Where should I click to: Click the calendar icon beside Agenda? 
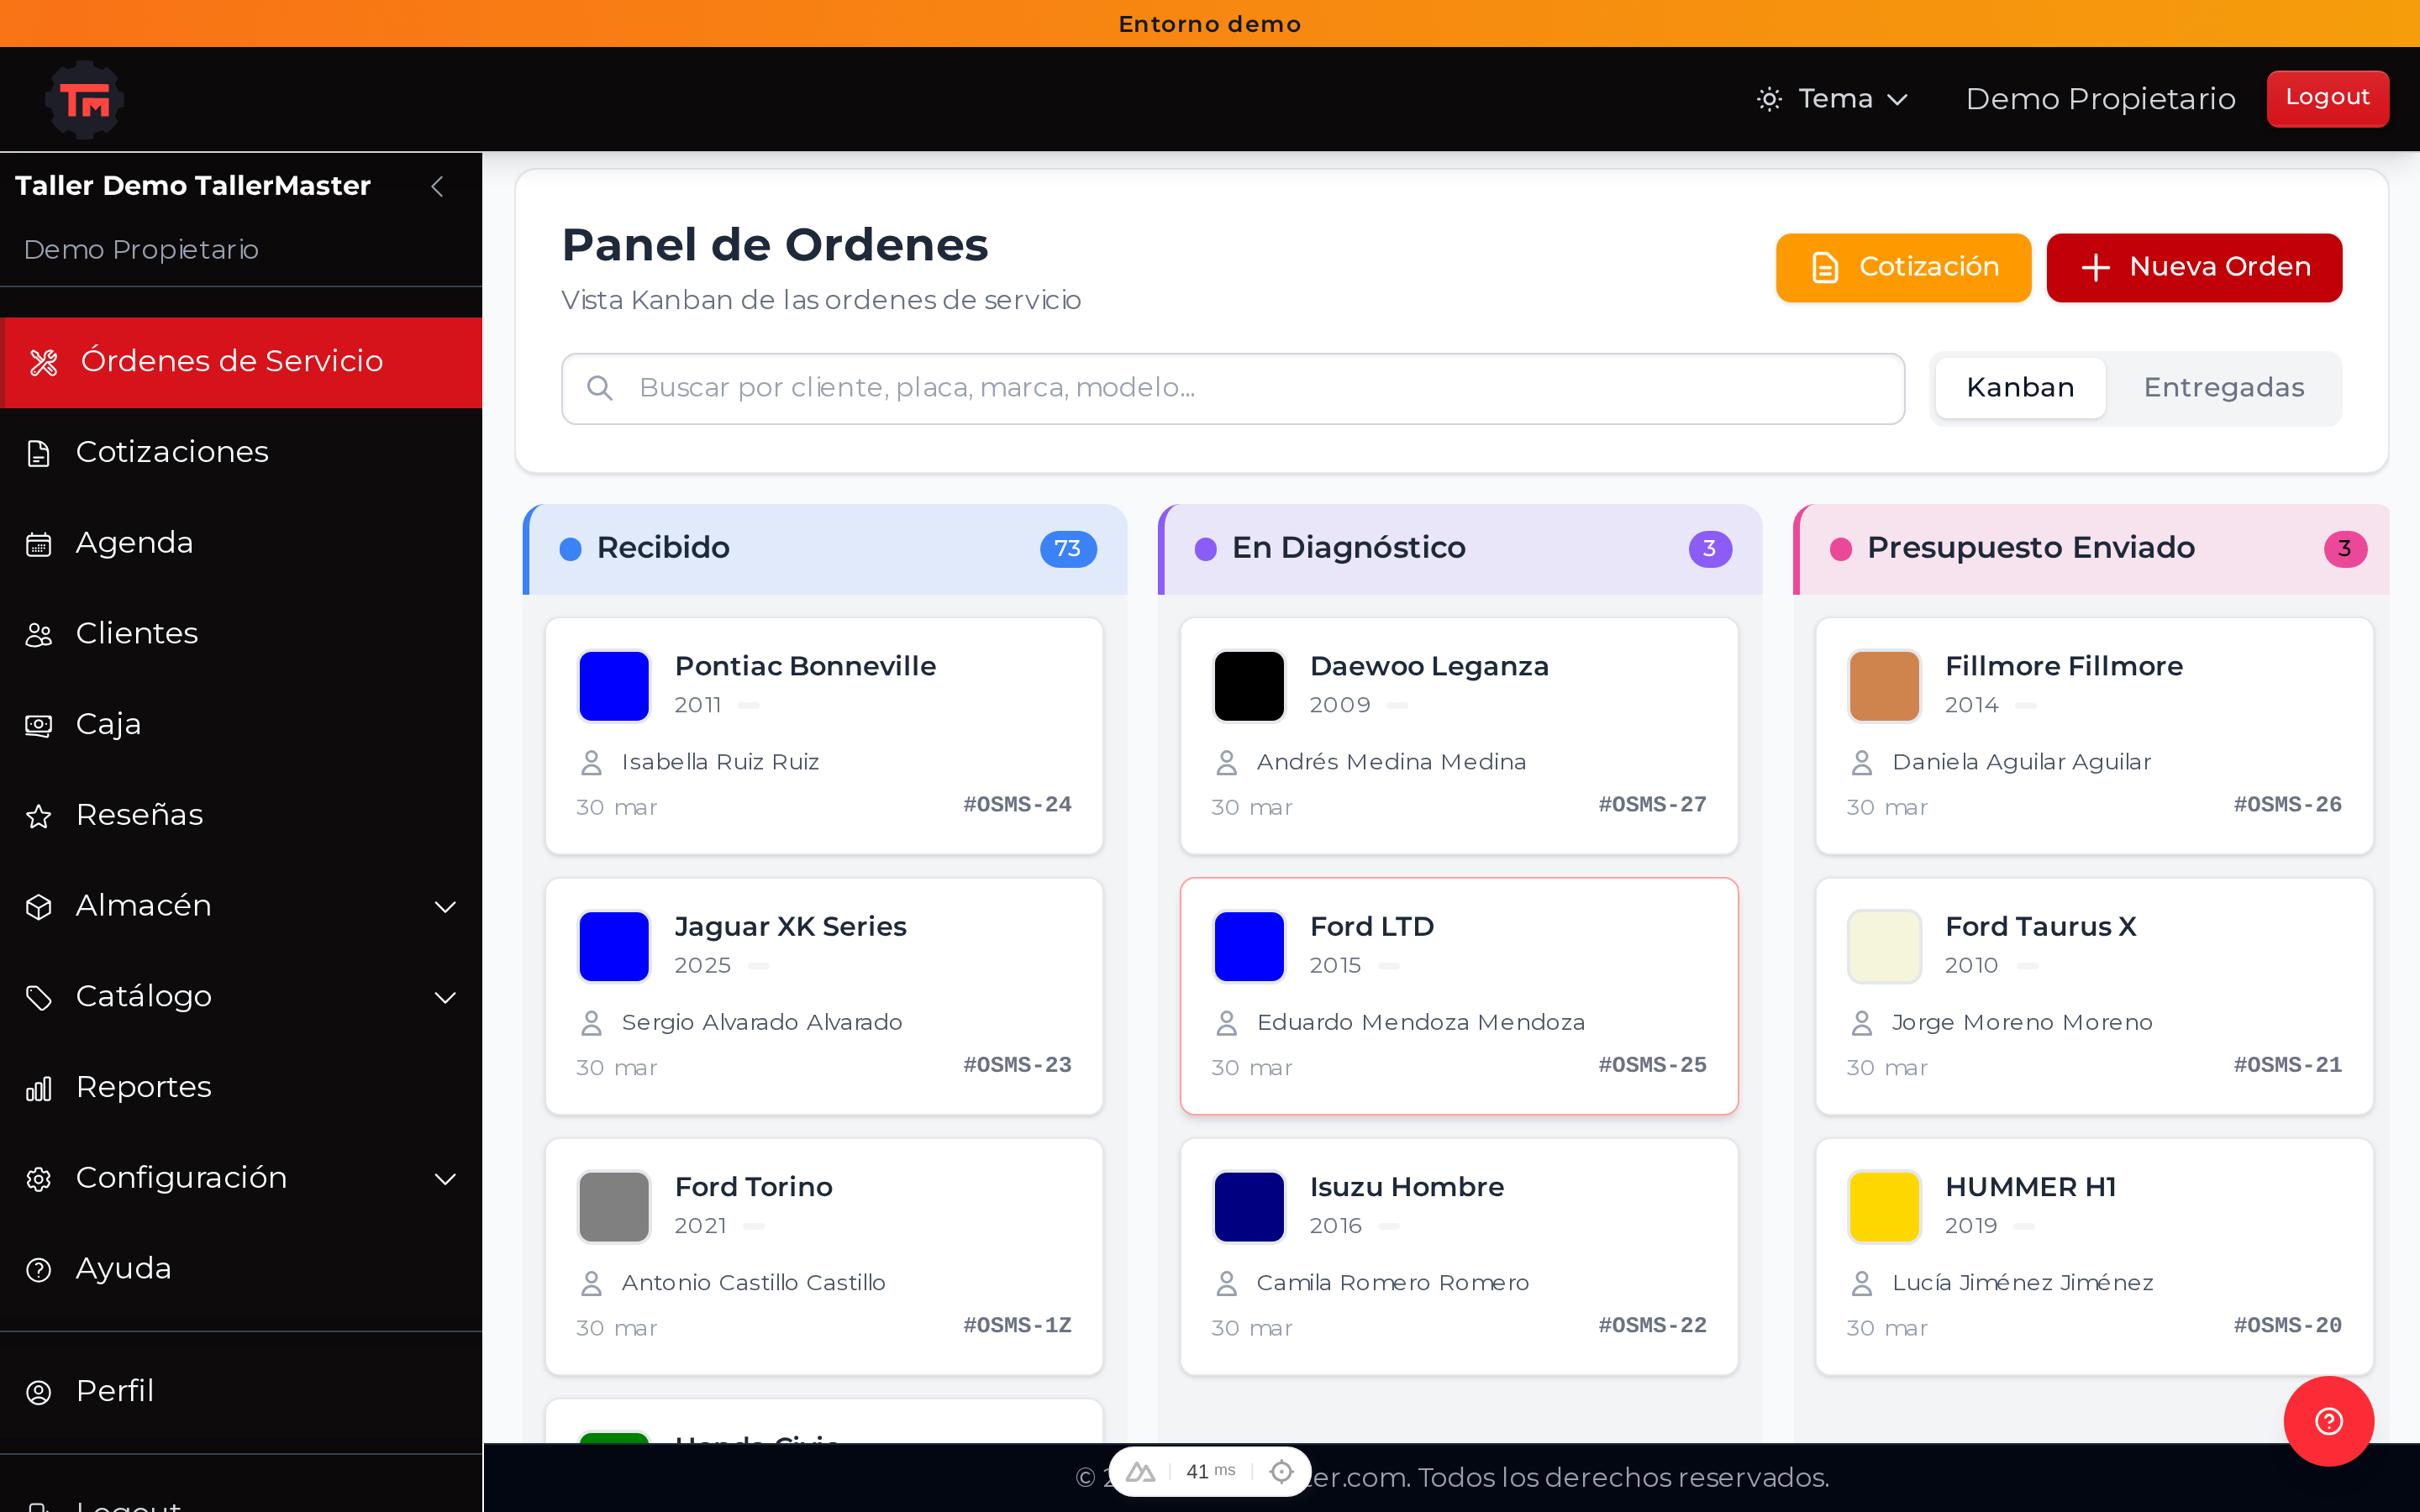pos(38,545)
